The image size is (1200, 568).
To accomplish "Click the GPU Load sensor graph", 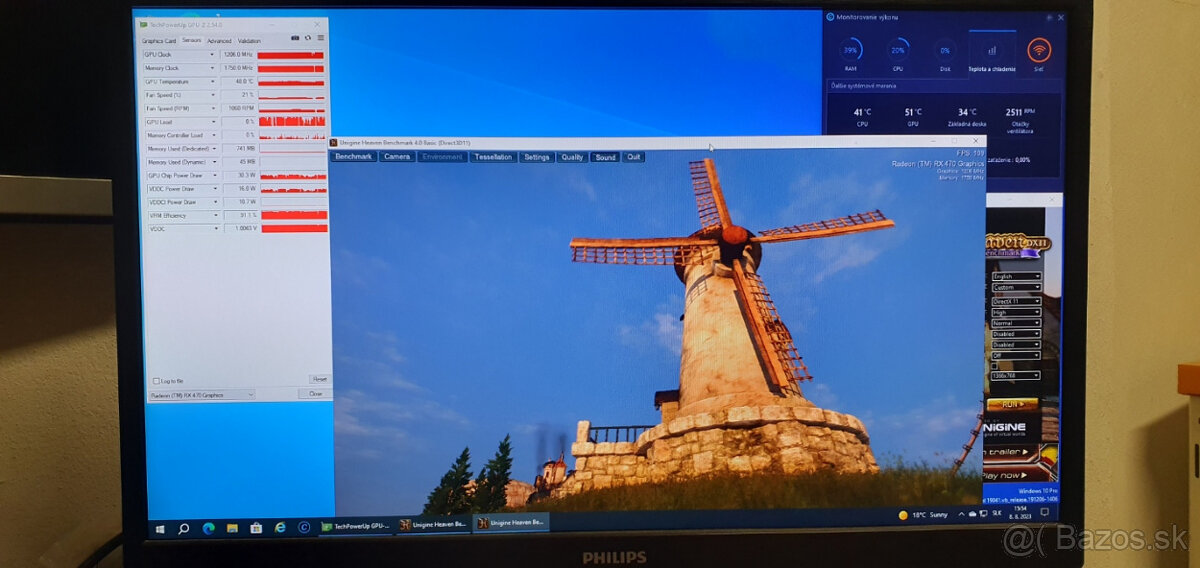I will tap(292, 122).
